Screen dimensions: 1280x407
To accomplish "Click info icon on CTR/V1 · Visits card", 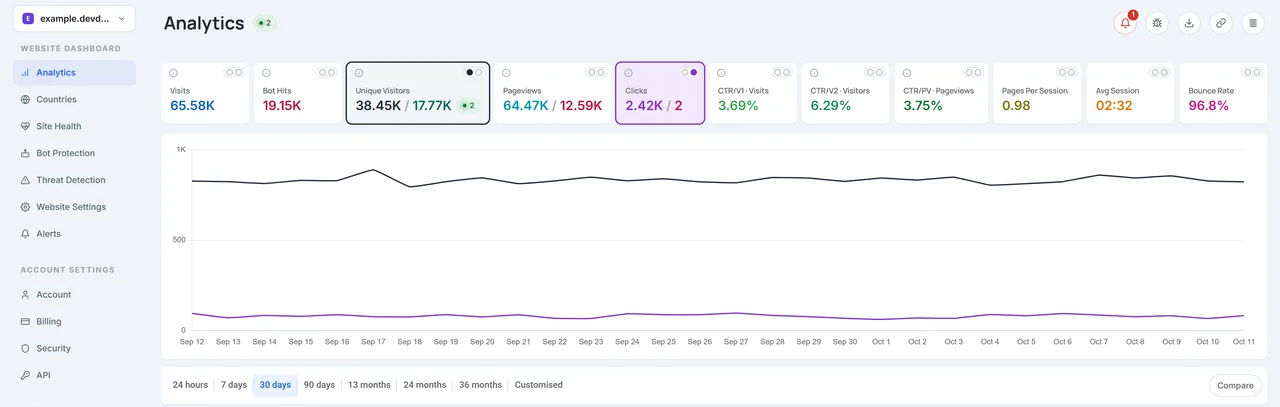I will pyautogui.click(x=722, y=73).
